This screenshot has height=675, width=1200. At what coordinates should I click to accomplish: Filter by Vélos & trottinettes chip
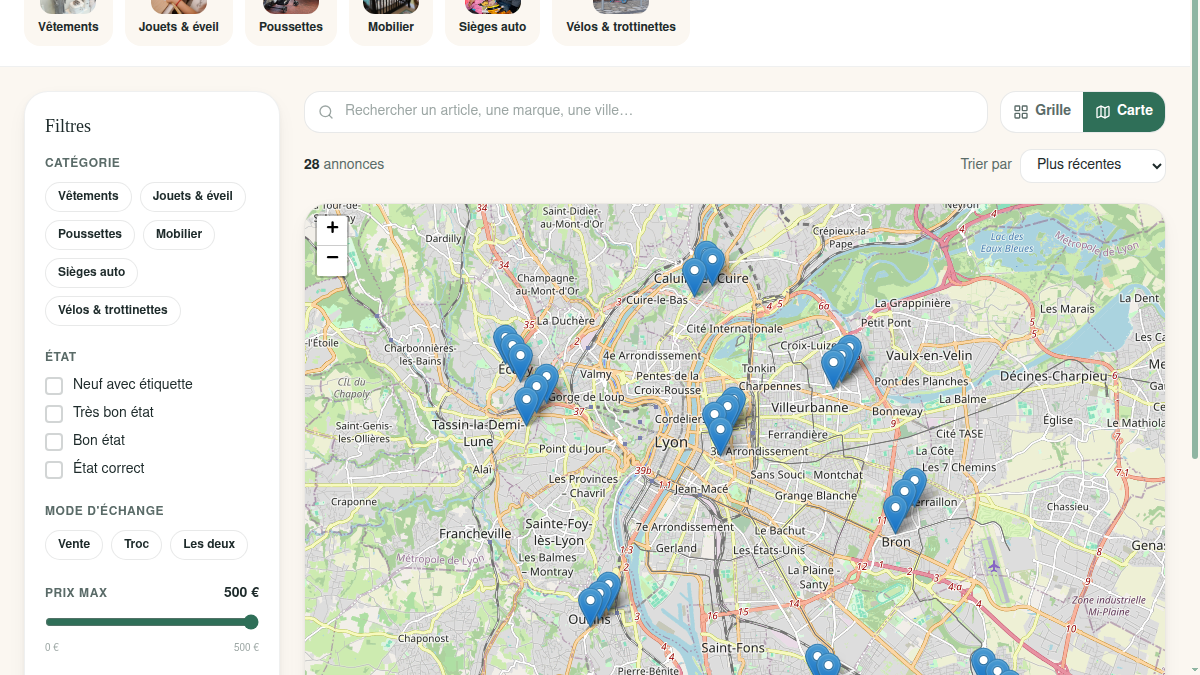pos(113,310)
